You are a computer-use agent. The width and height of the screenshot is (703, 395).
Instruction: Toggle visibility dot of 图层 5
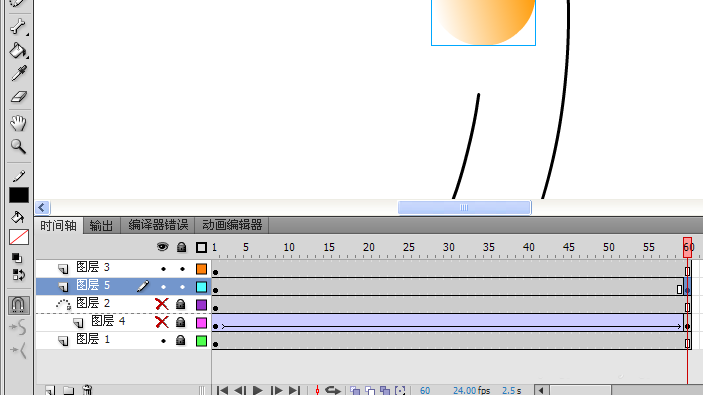163,287
